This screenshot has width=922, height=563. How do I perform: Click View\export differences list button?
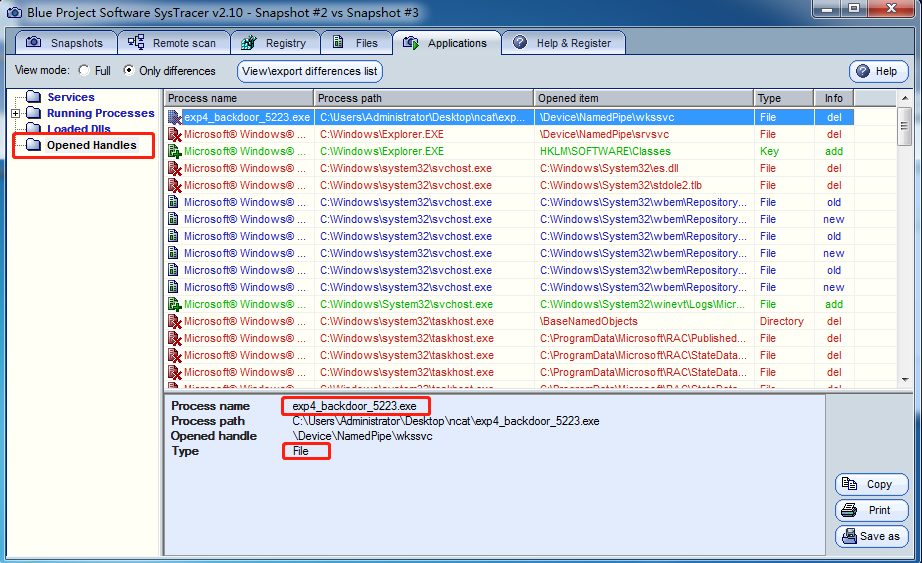pos(310,71)
